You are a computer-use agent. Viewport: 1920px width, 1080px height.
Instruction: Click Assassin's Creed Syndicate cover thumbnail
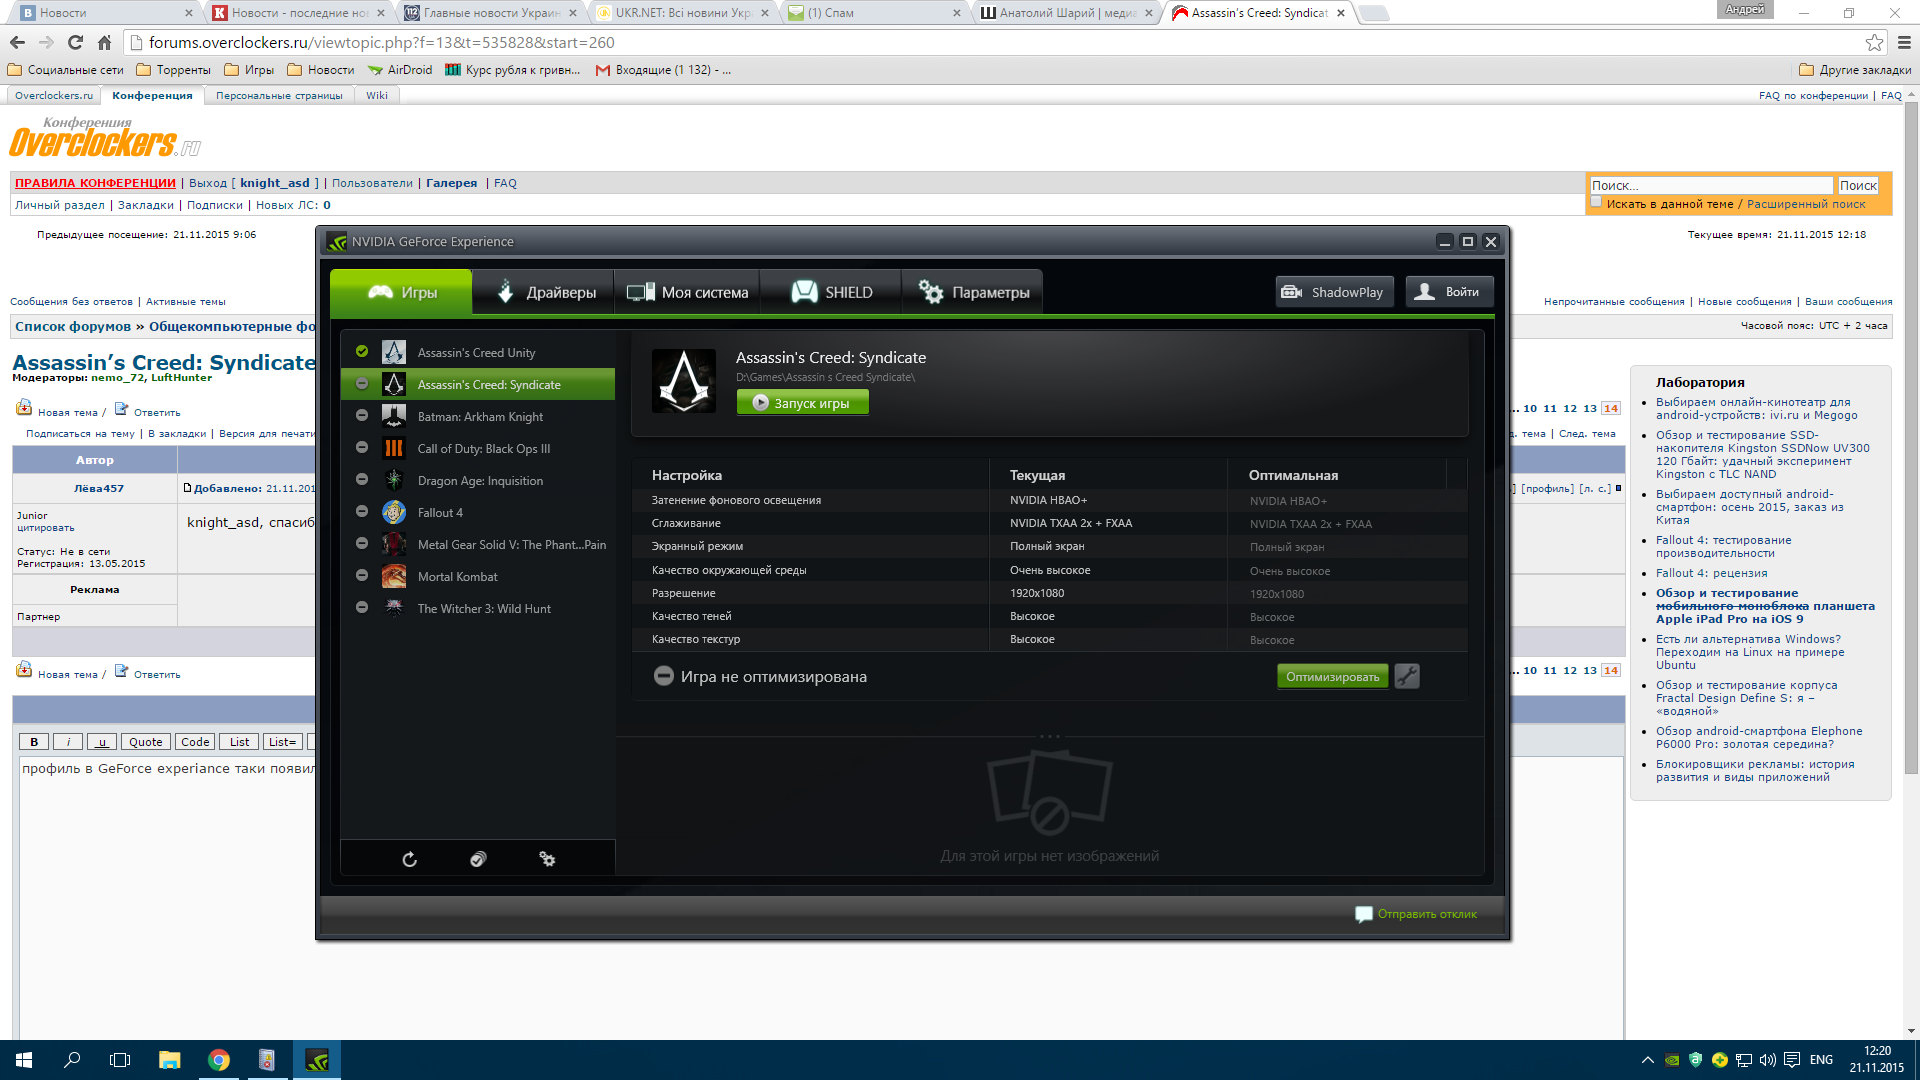tap(684, 380)
